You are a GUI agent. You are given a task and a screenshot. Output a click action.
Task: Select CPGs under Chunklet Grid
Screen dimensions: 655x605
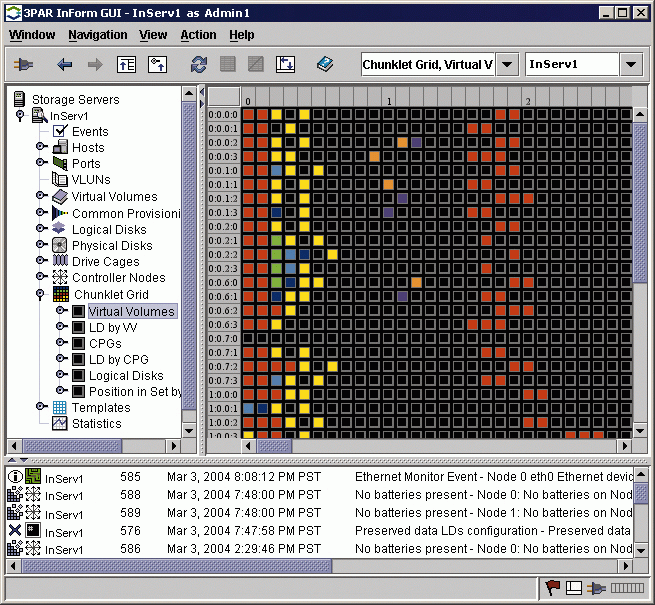(x=105, y=343)
